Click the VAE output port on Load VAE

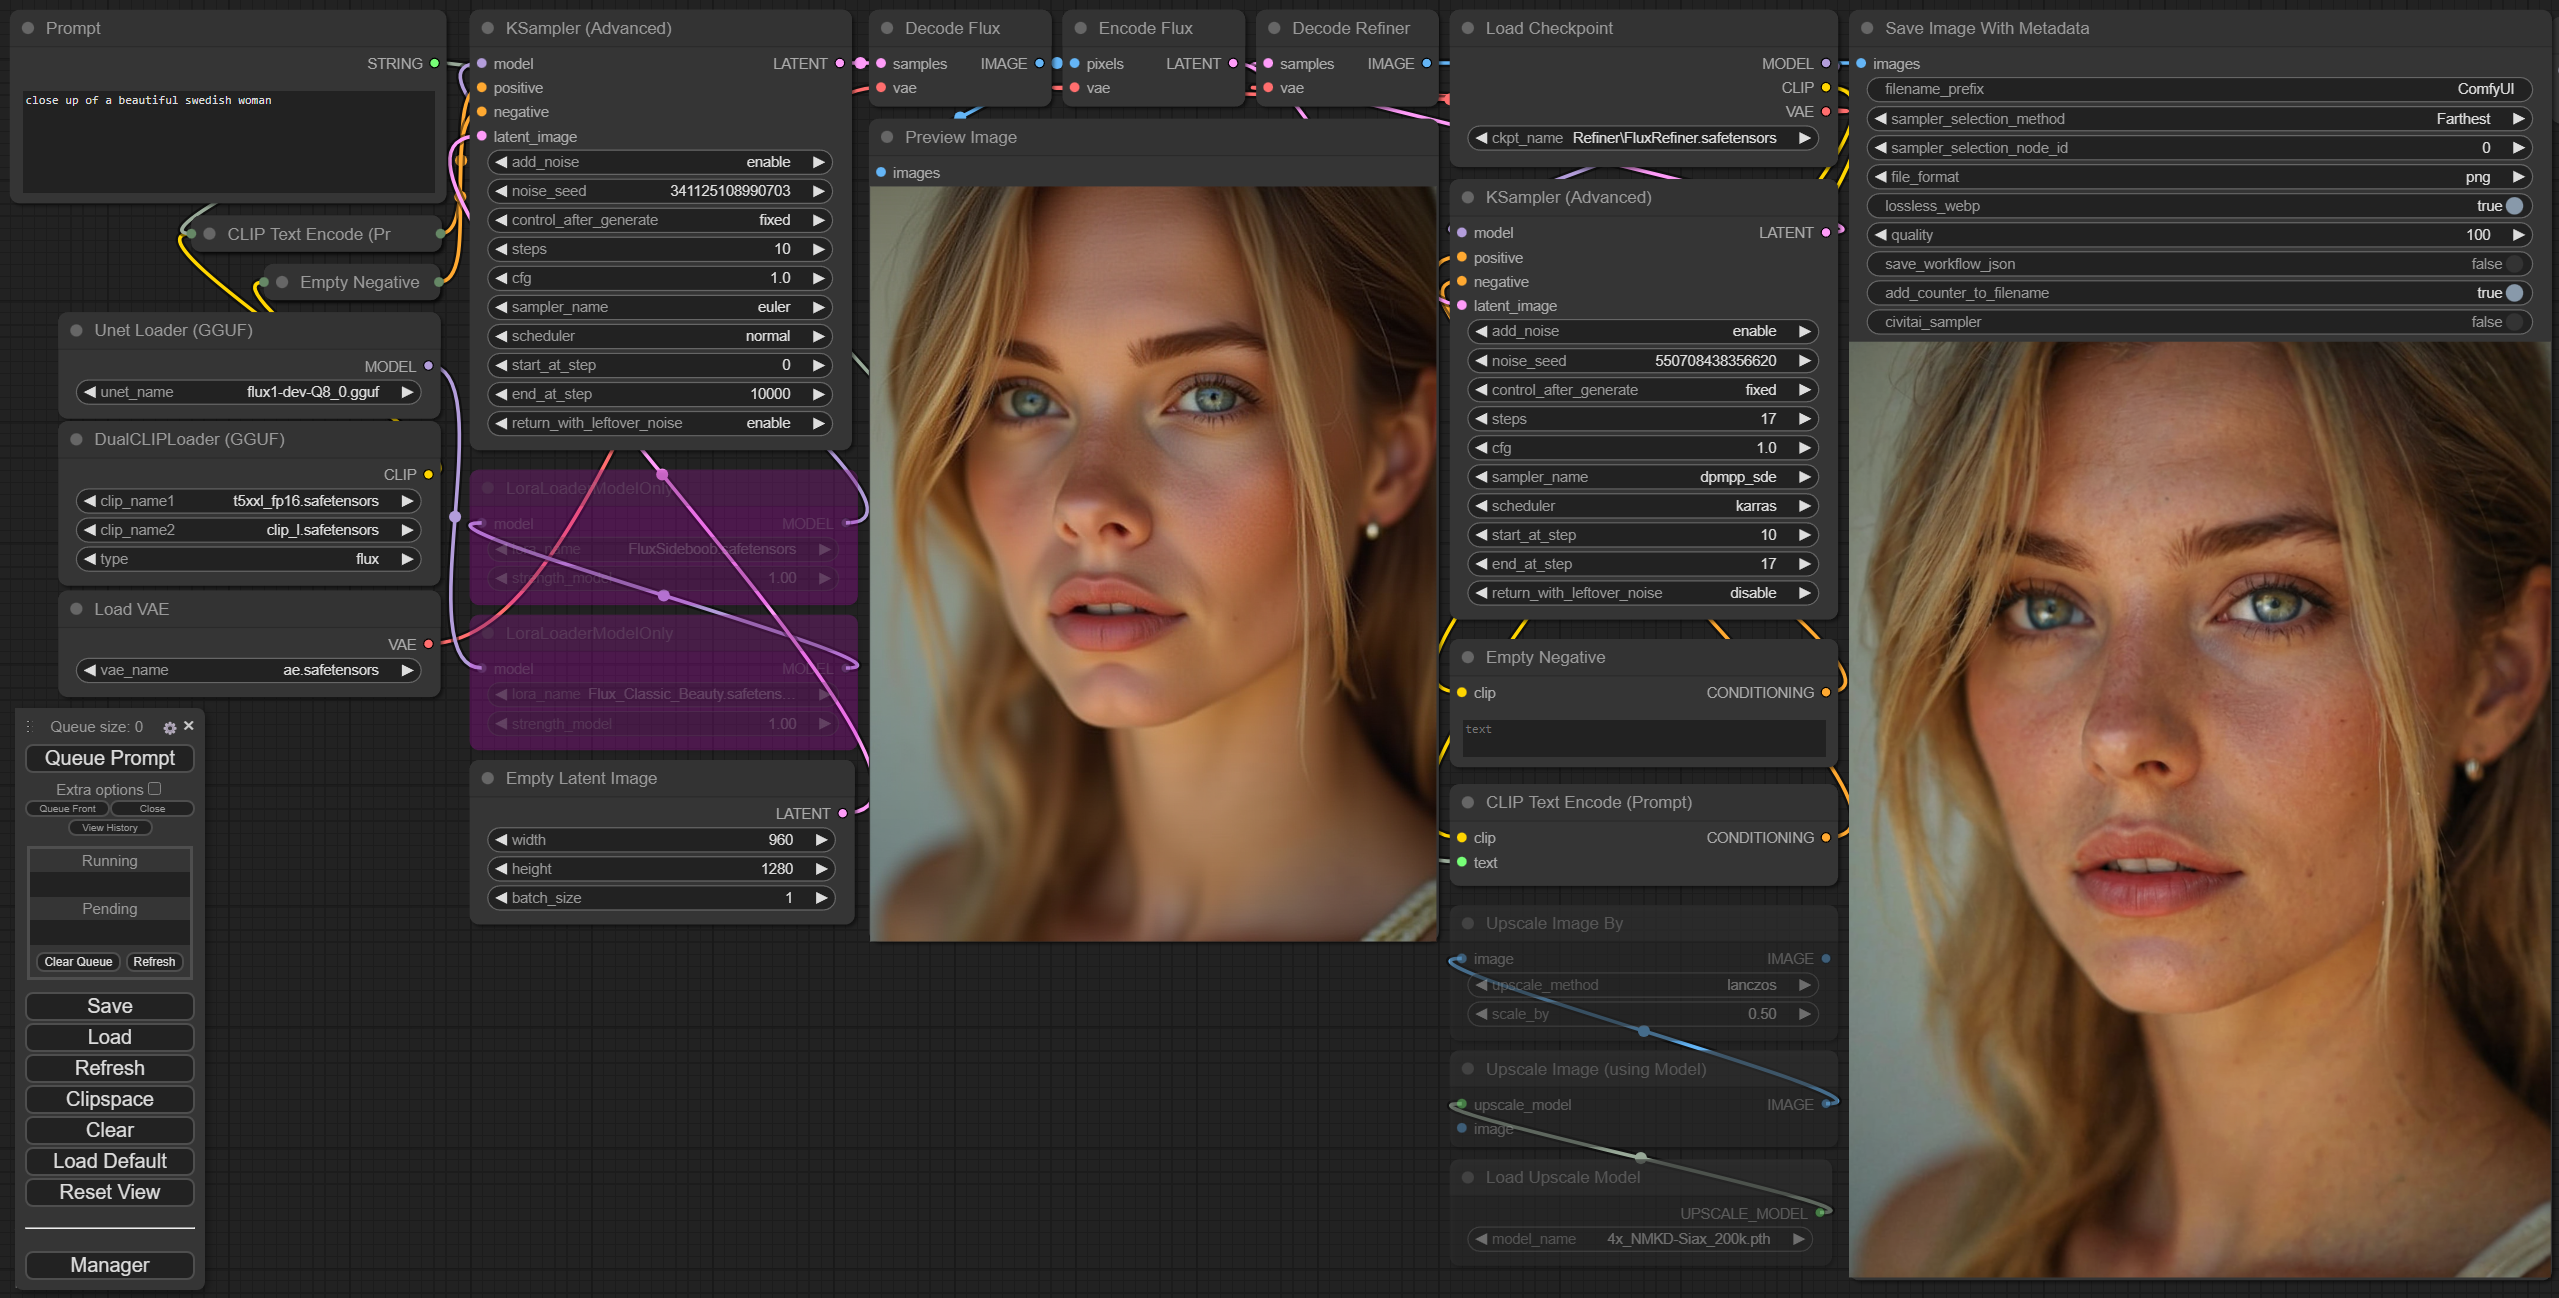point(429,644)
